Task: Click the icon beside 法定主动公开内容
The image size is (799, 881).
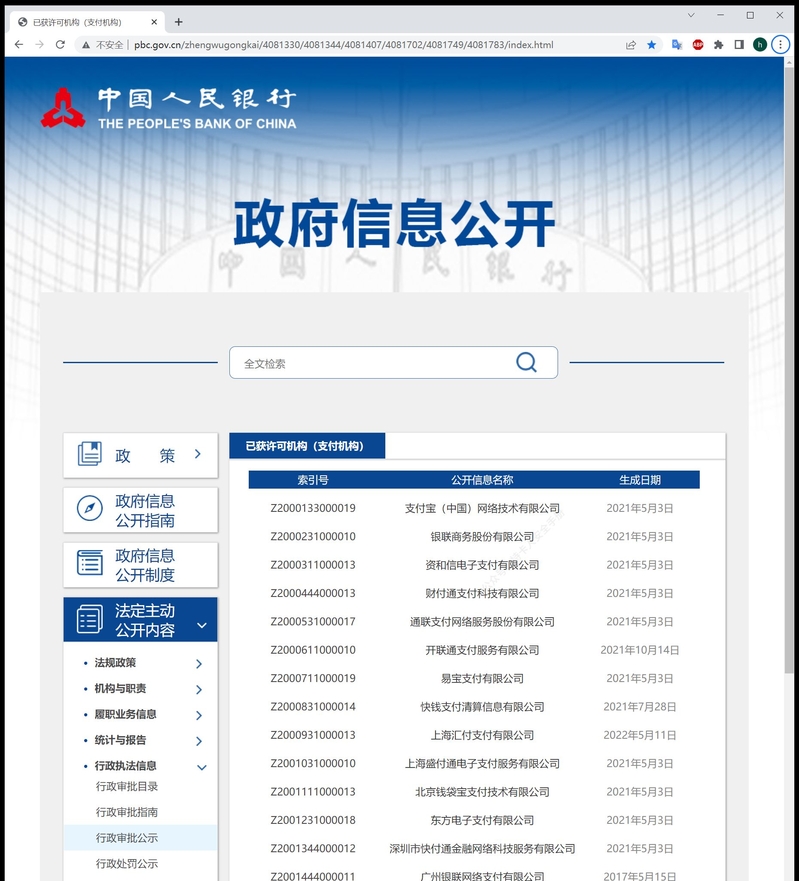Action: [x=89, y=619]
